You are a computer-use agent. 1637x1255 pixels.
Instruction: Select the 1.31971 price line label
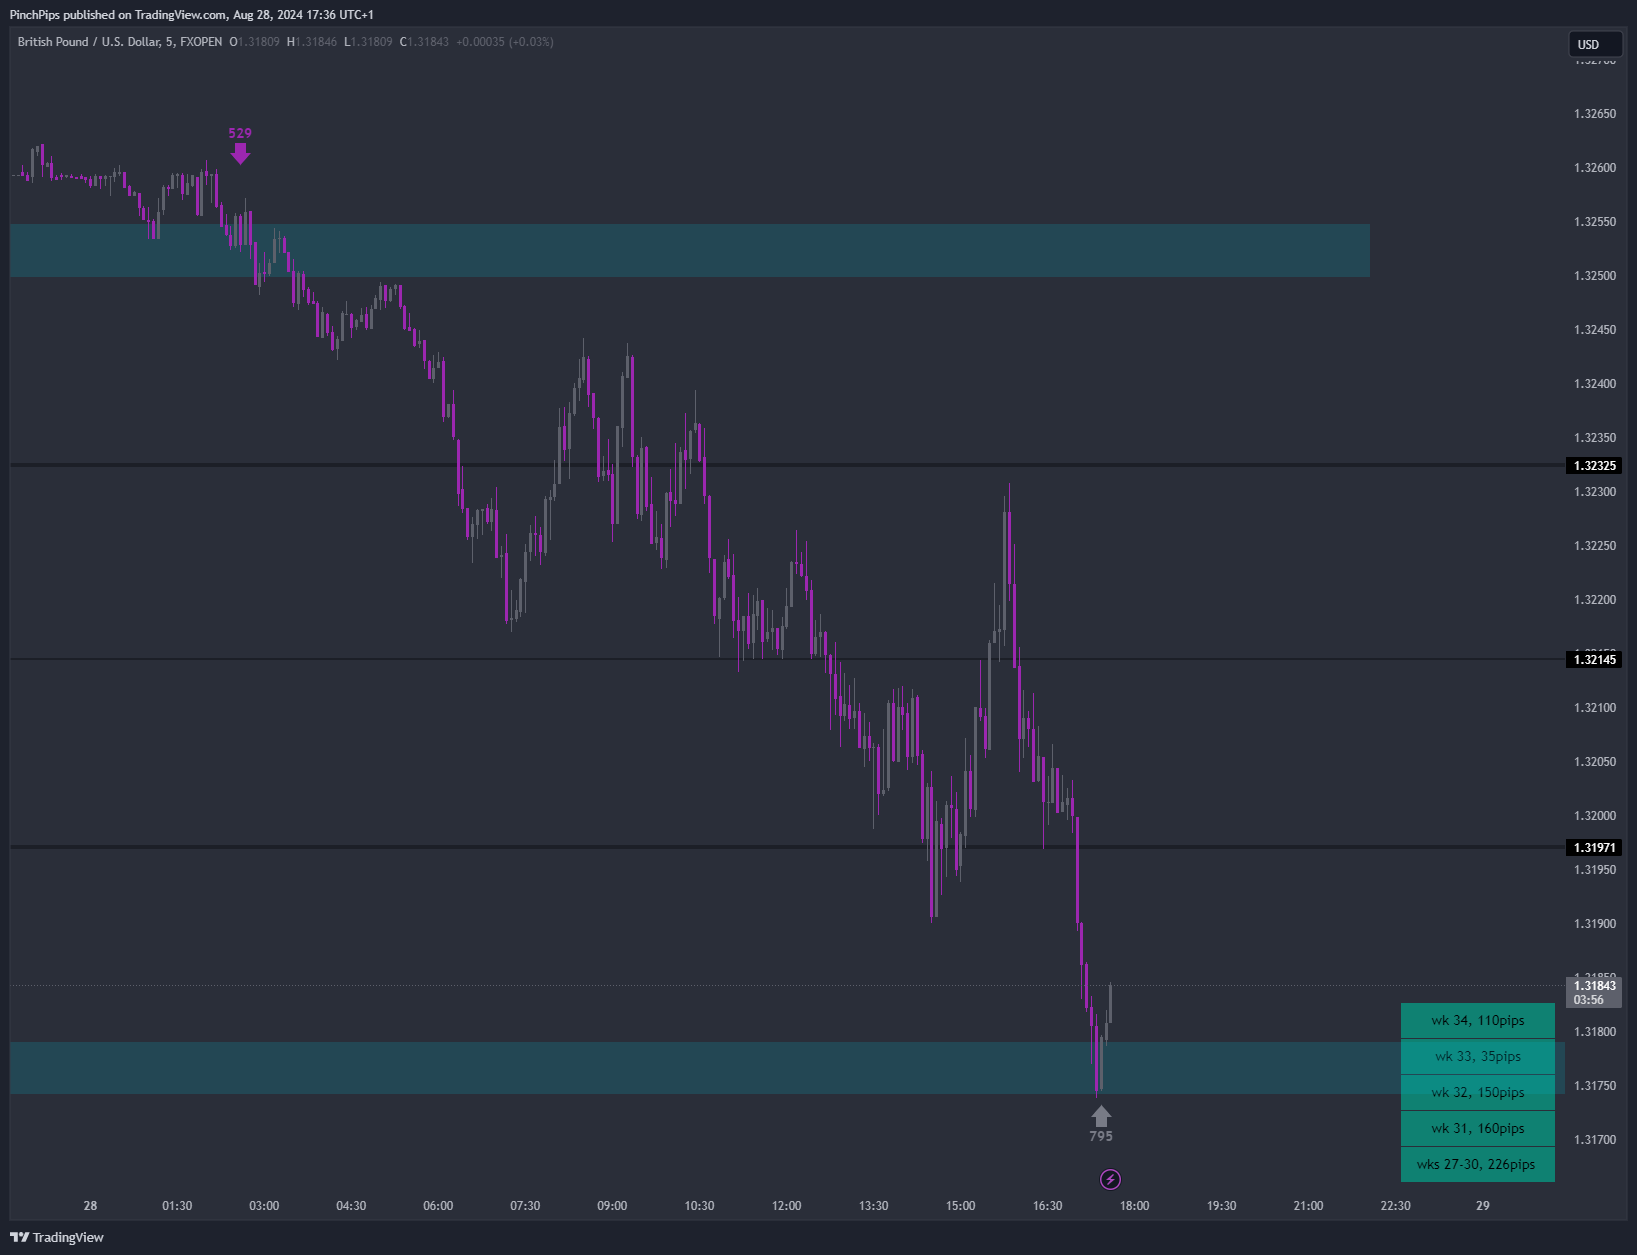(1594, 847)
